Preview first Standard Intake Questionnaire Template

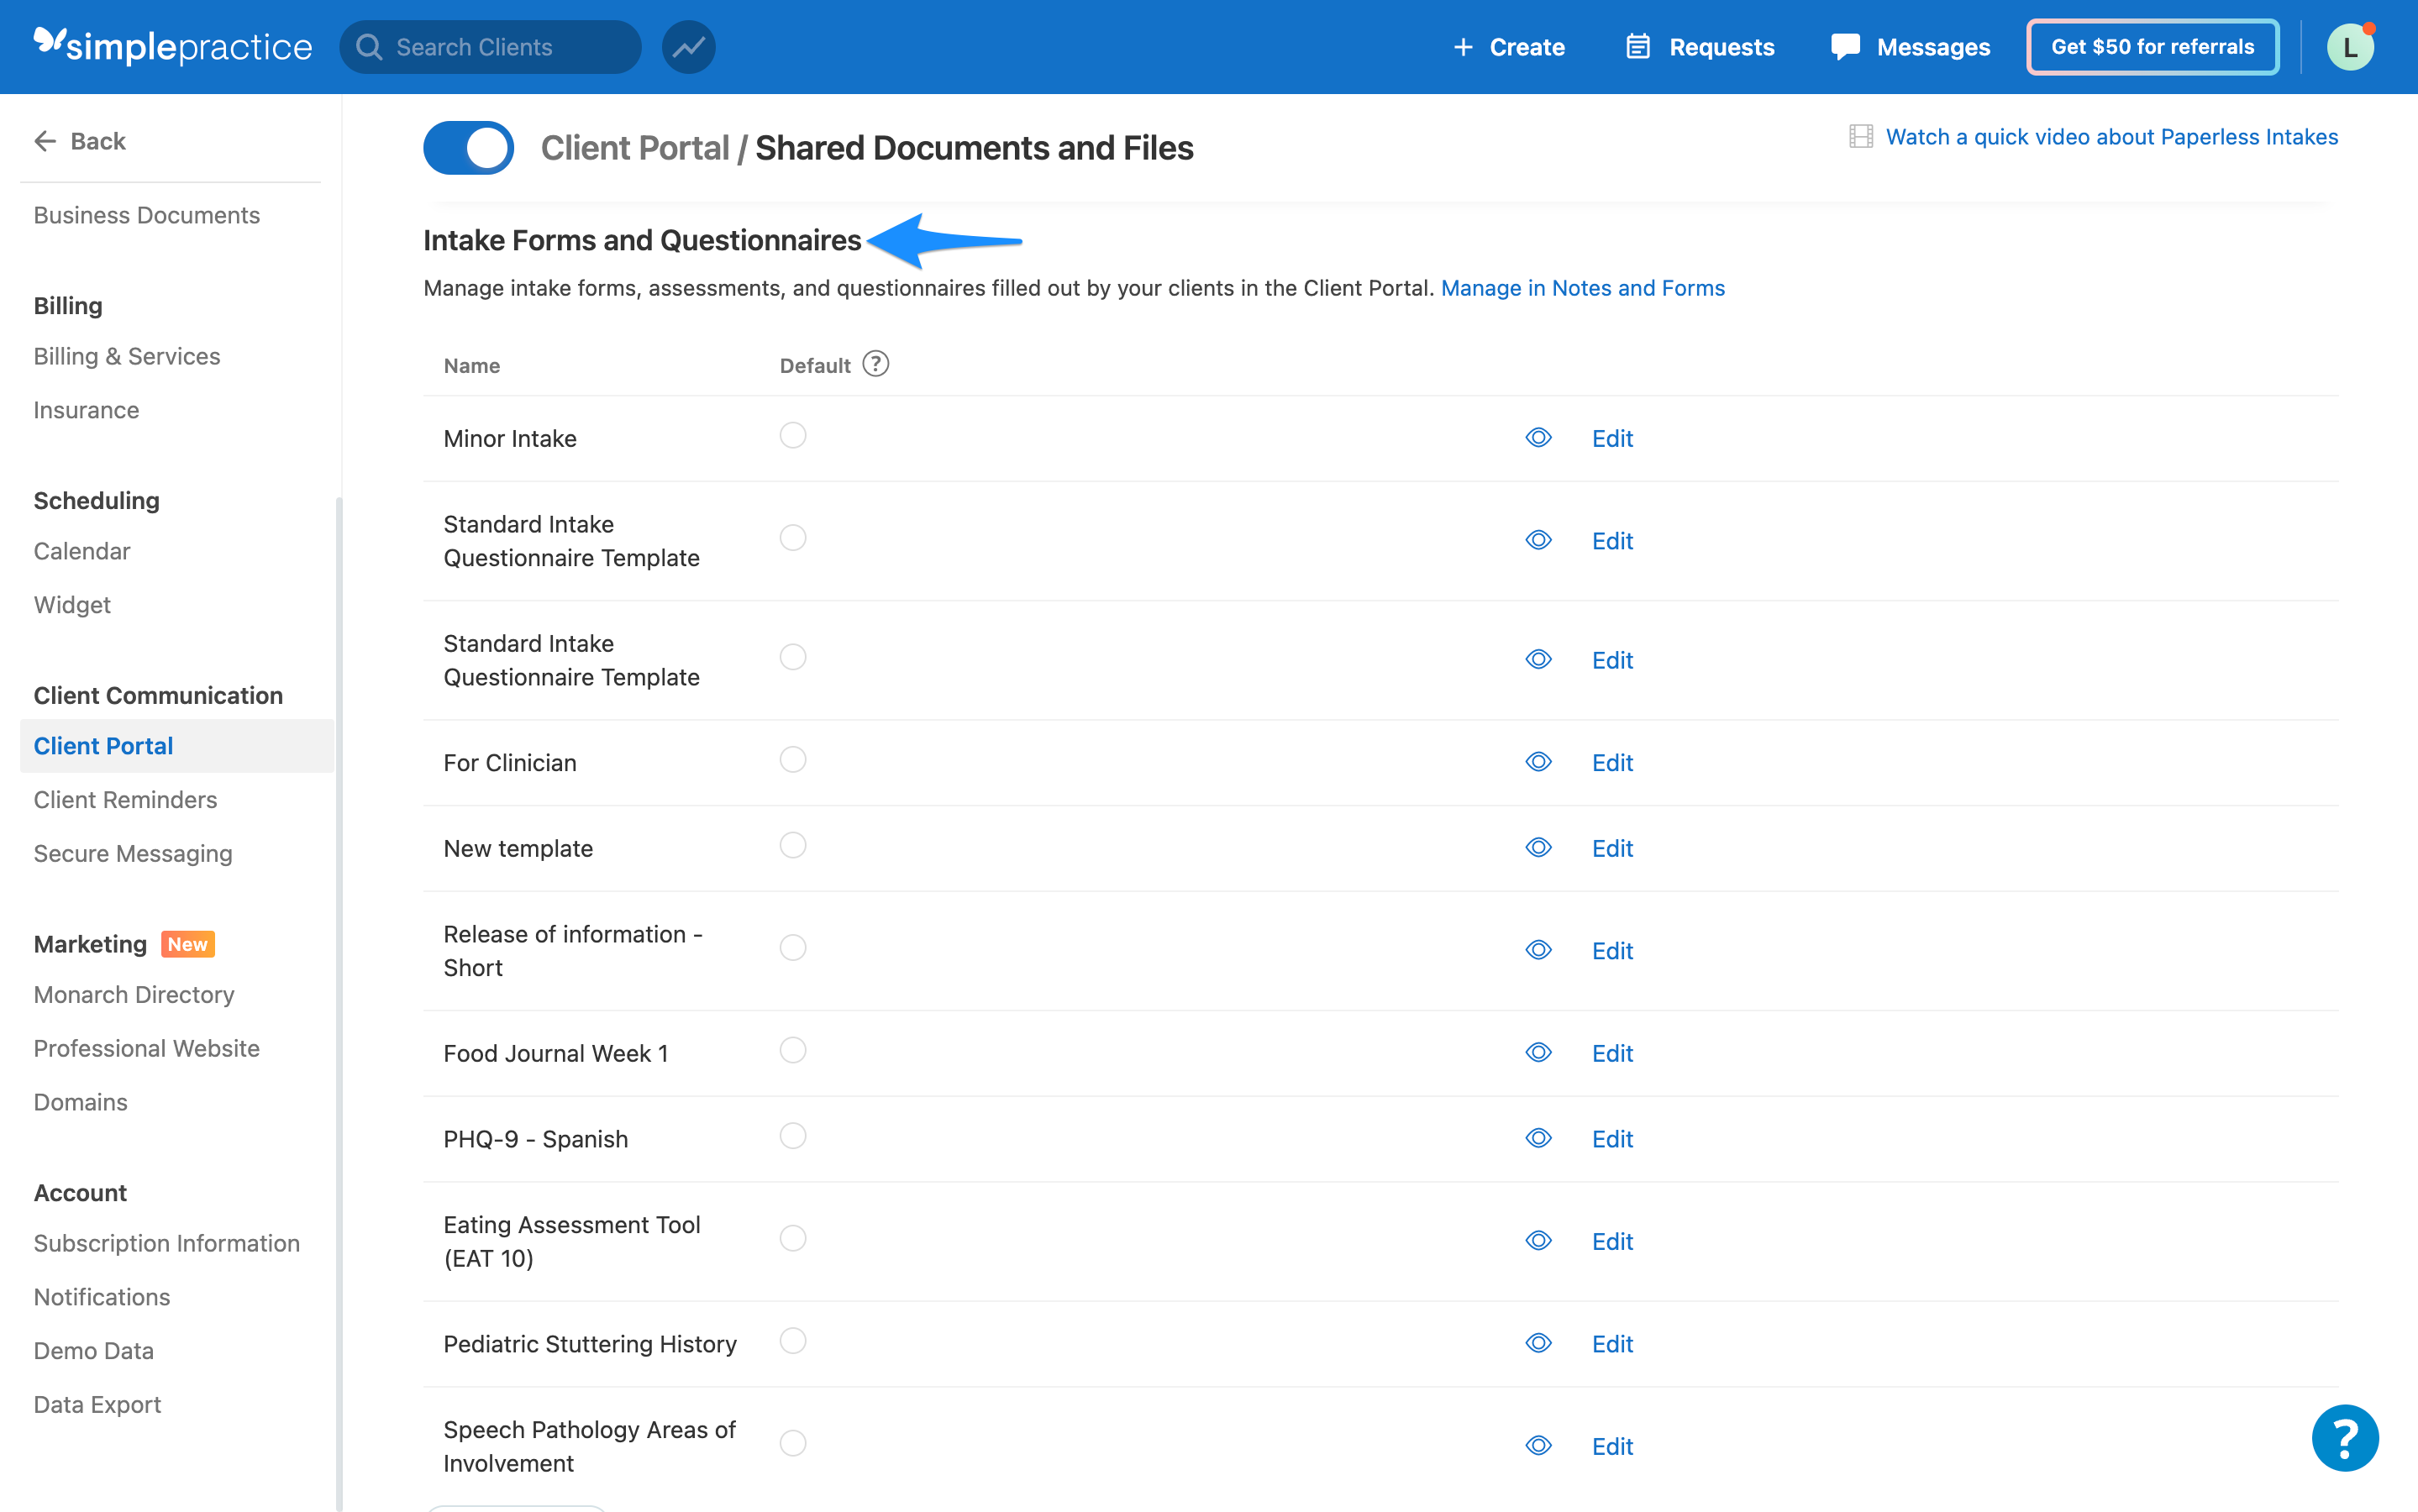click(1538, 541)
